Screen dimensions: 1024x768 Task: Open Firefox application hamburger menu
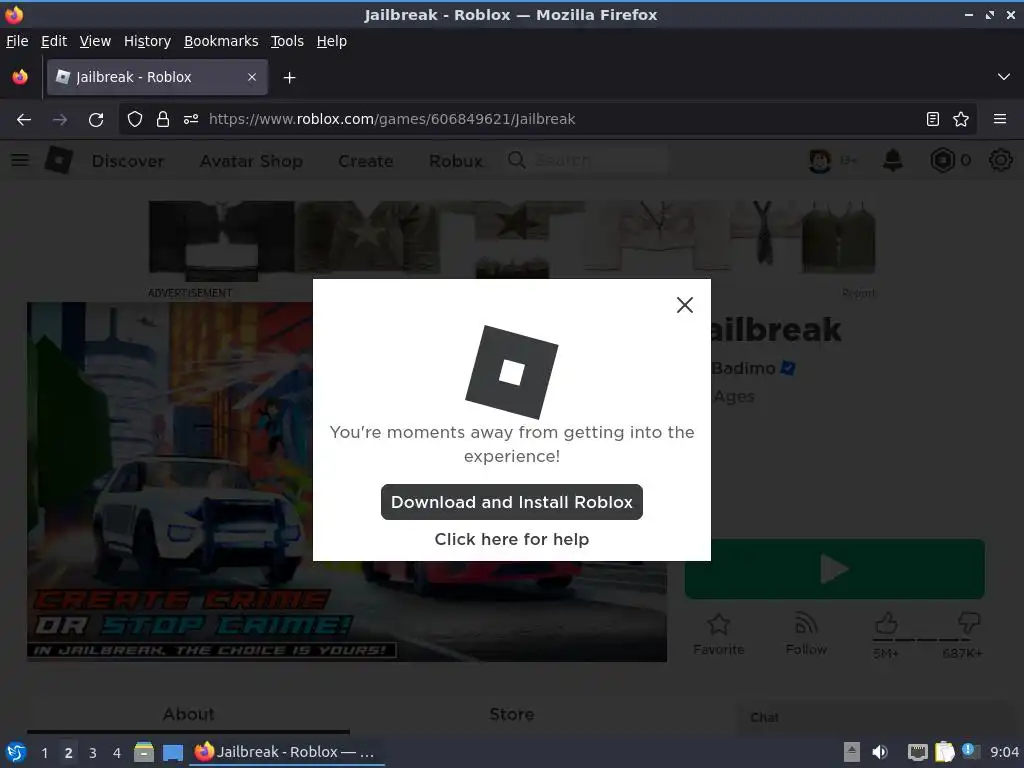(1000, 120)
